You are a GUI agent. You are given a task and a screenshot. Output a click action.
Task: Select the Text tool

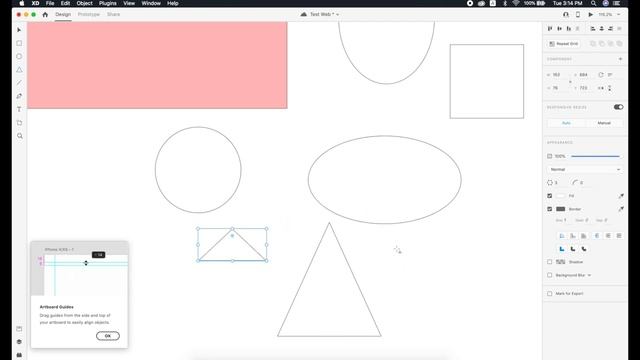click(19, 109)
